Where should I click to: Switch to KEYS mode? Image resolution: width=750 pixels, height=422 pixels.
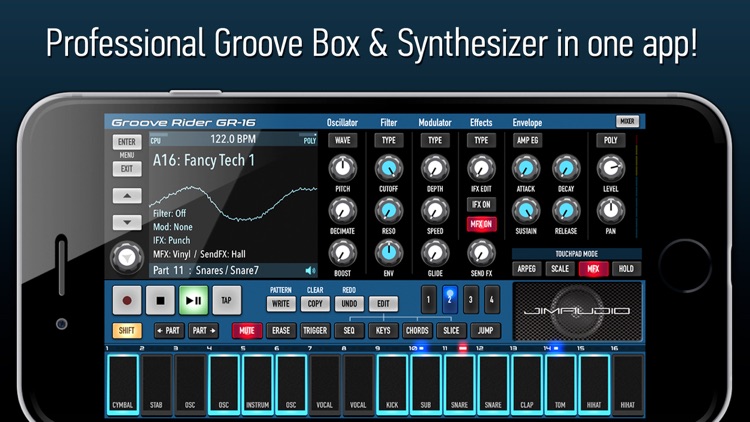[383, 331]
